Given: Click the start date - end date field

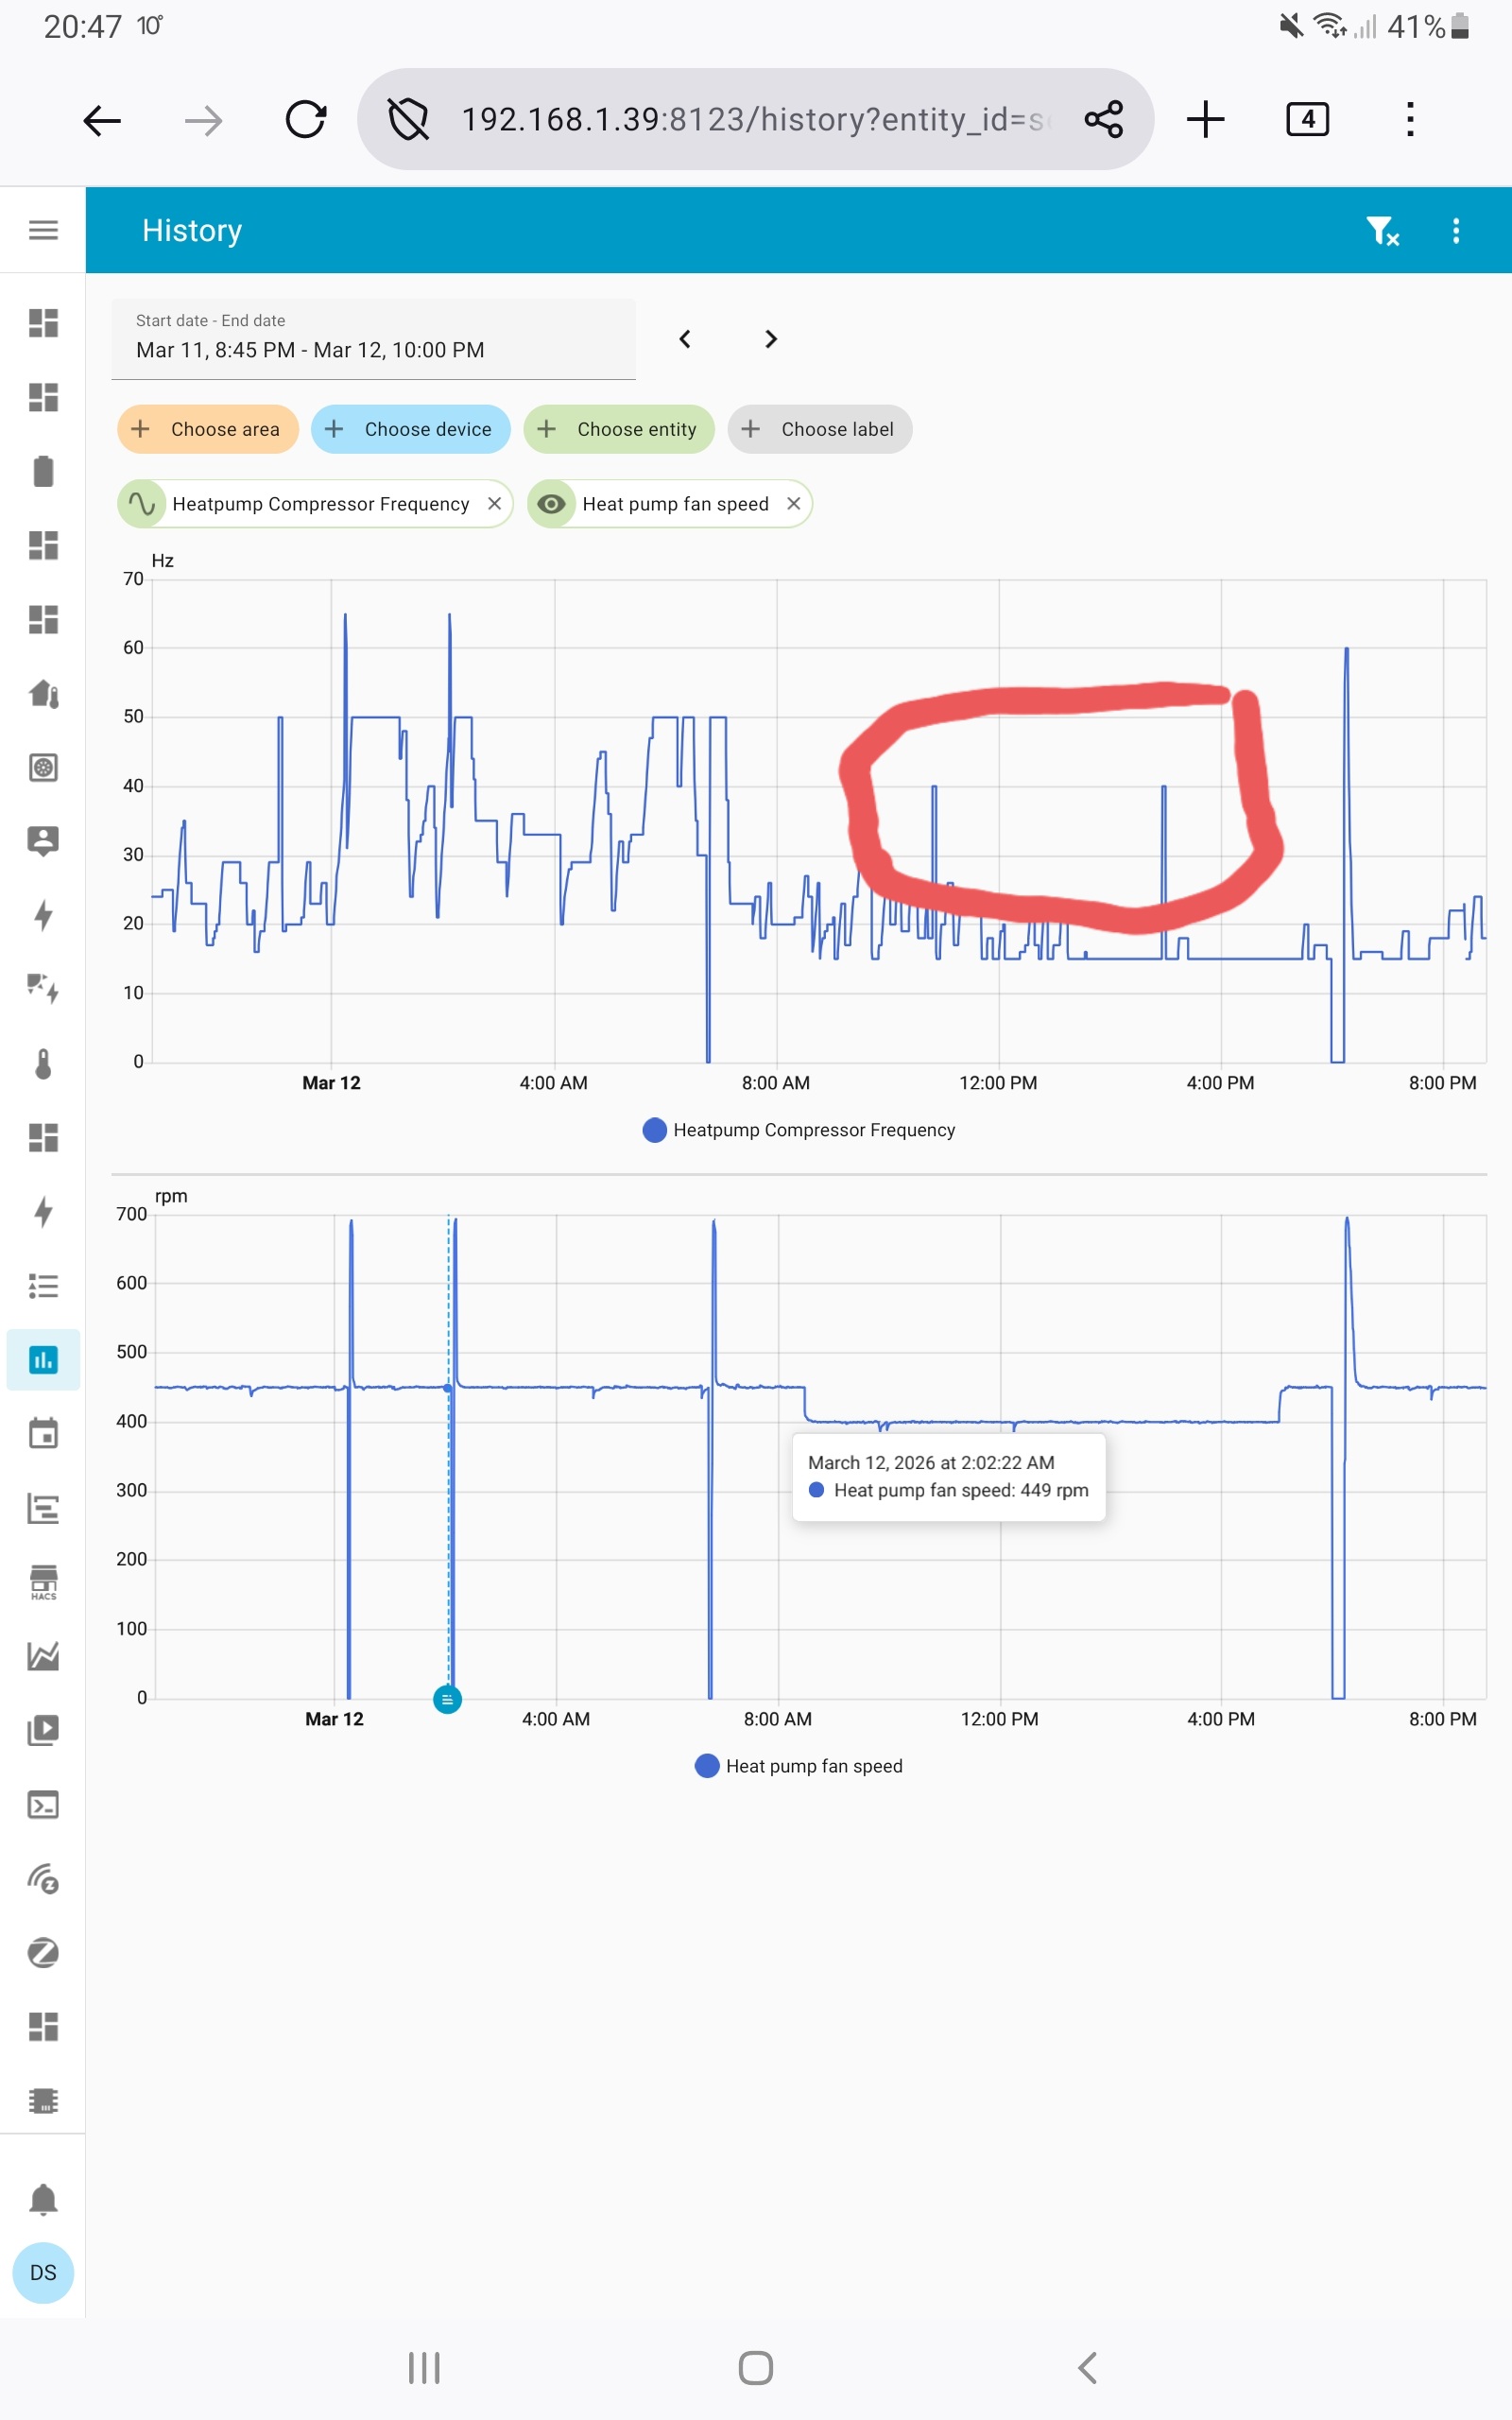Looking at the screenshot, I should (x=373, y=339).
